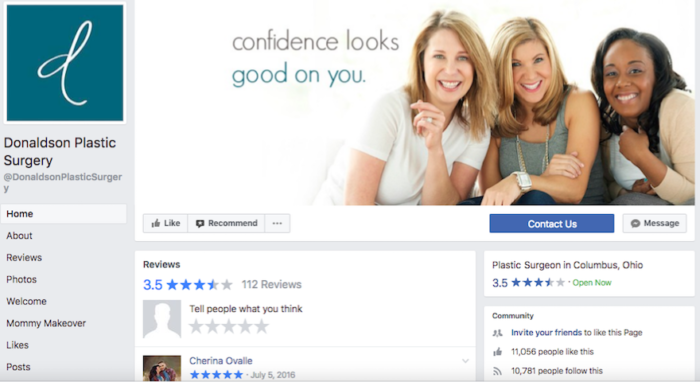Click the Community heading
This screenshot has width=700, height=382.
(x=512, y=316)
